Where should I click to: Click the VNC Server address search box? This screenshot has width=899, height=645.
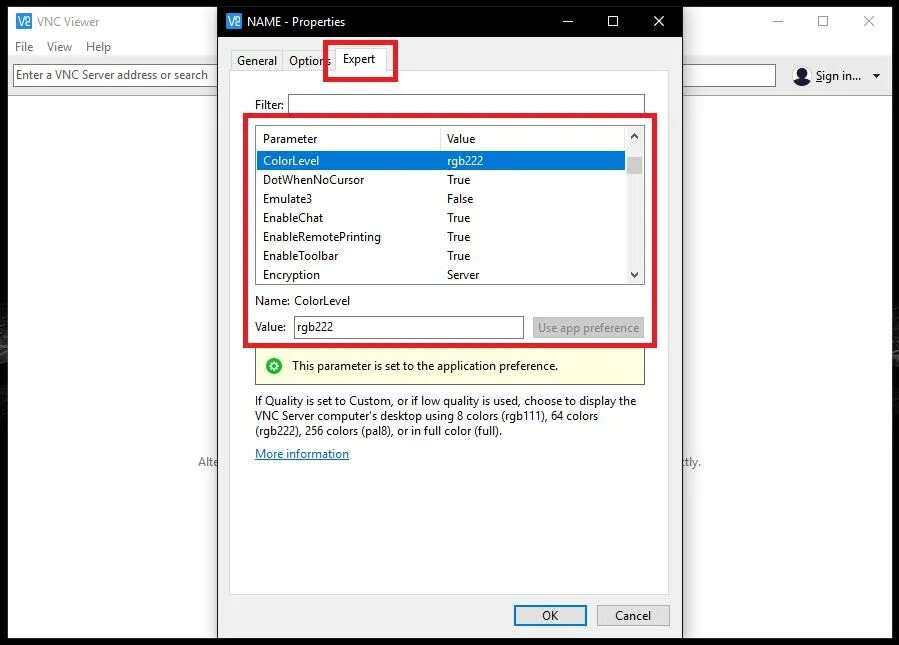115,75
